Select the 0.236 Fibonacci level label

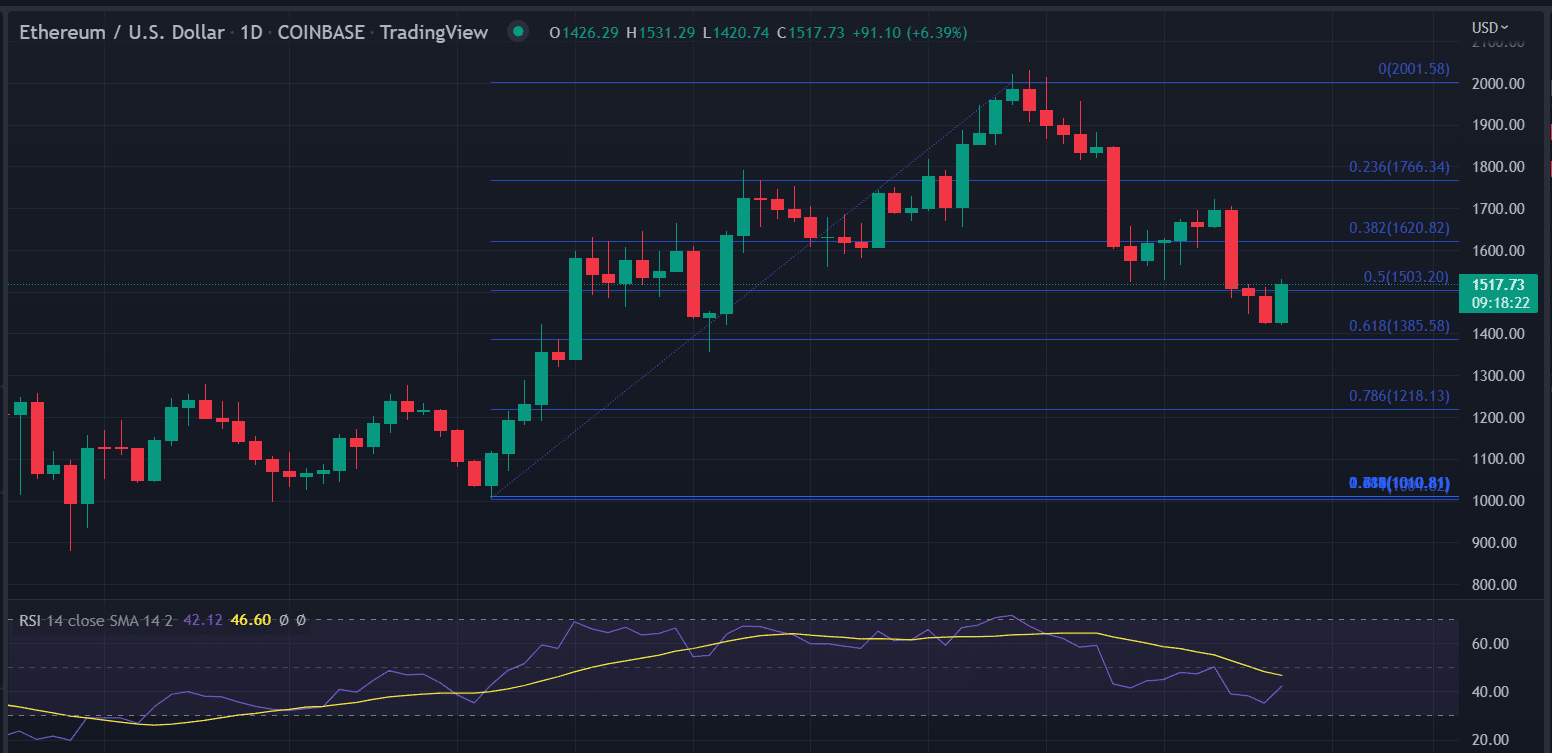(x=1396, y=167)
